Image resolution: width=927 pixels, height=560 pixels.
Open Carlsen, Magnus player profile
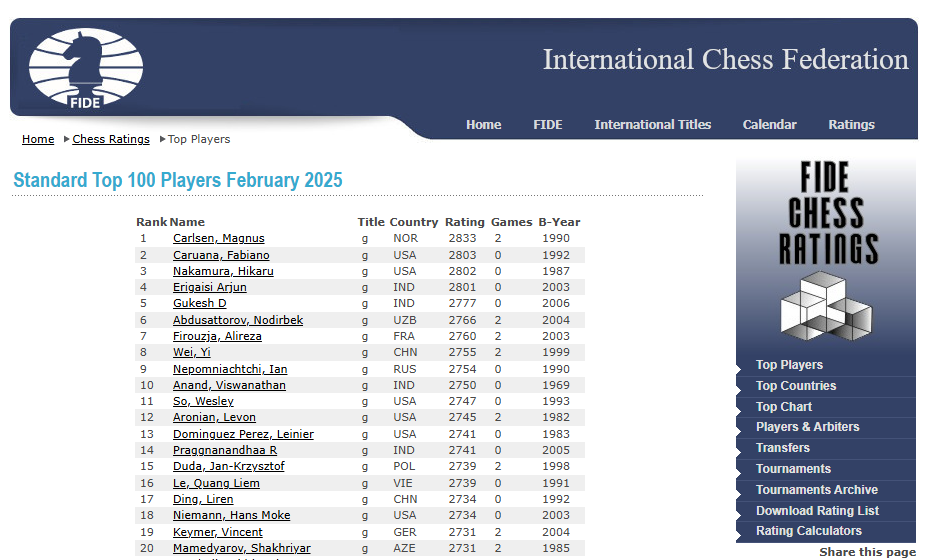click(218, 239)
